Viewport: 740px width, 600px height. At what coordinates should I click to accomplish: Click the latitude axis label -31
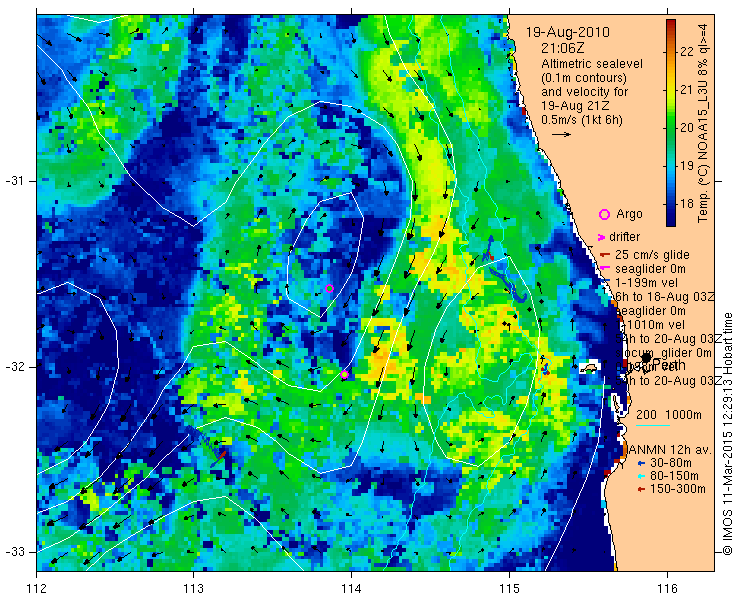(14, 181)
